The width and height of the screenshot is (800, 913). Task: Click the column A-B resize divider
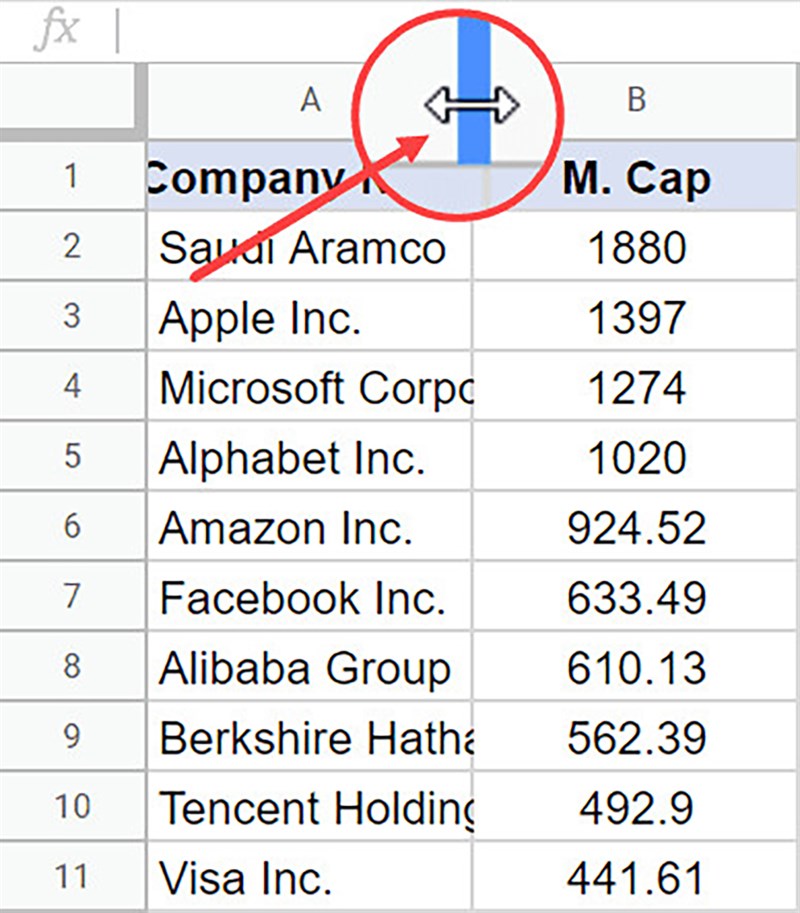(x=473, y=100)
